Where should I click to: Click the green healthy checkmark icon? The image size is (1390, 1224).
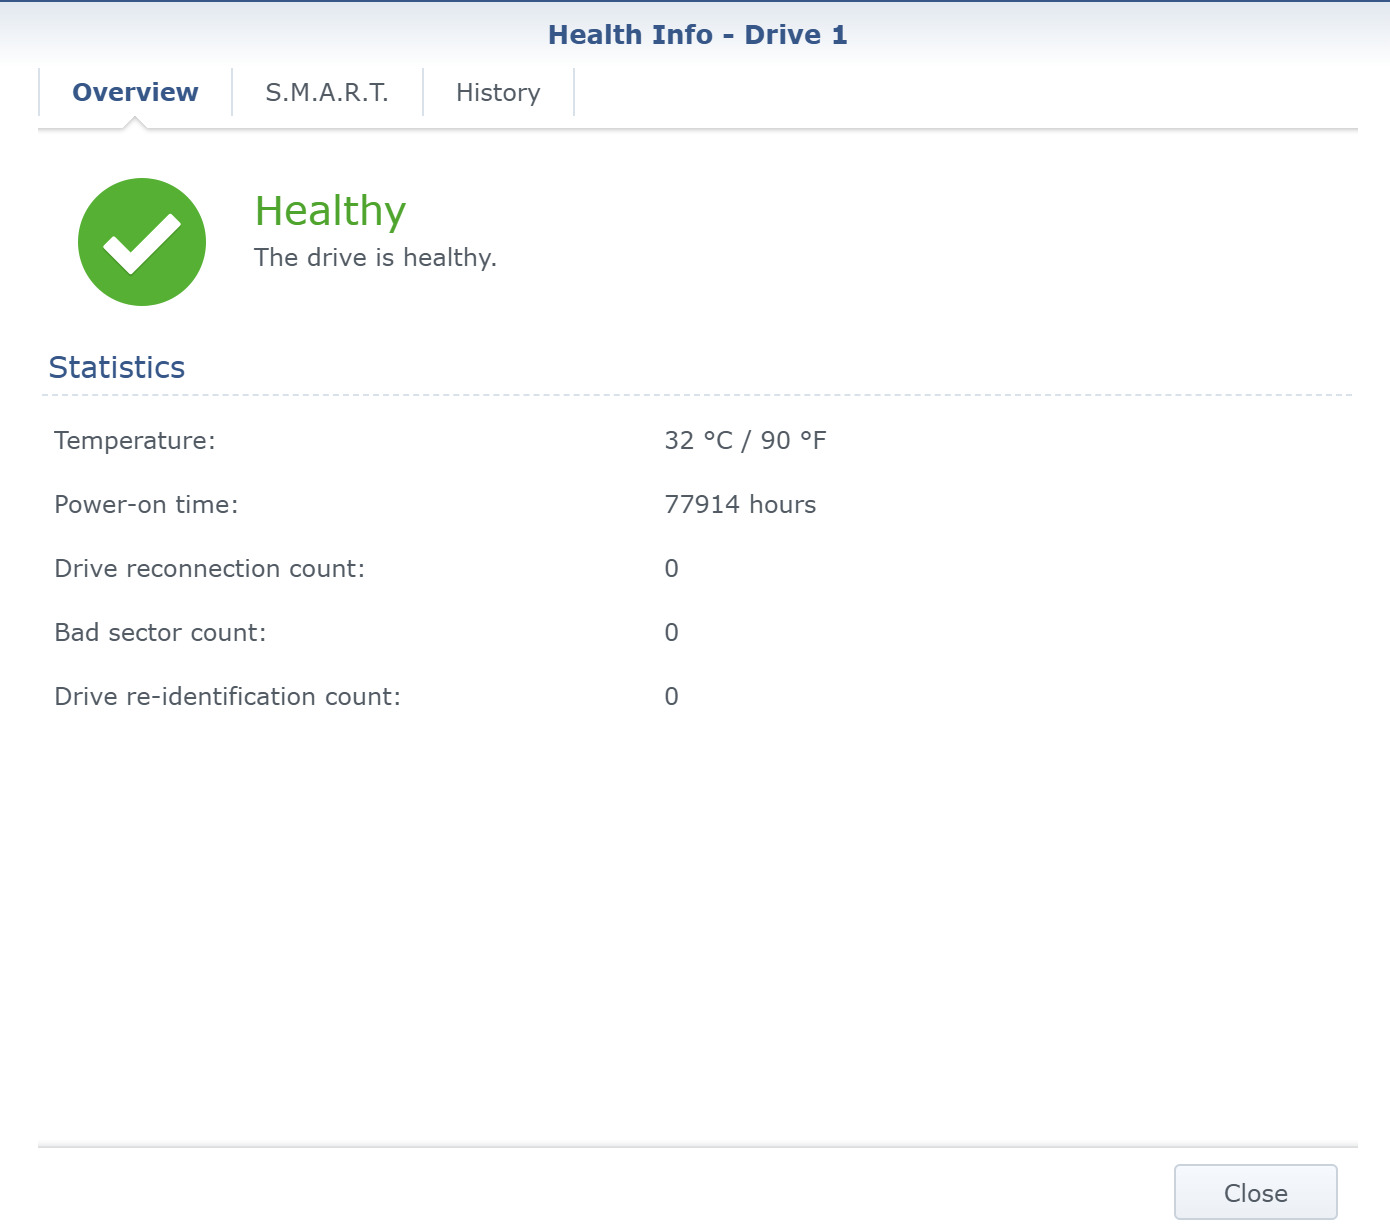coord(142,242)
